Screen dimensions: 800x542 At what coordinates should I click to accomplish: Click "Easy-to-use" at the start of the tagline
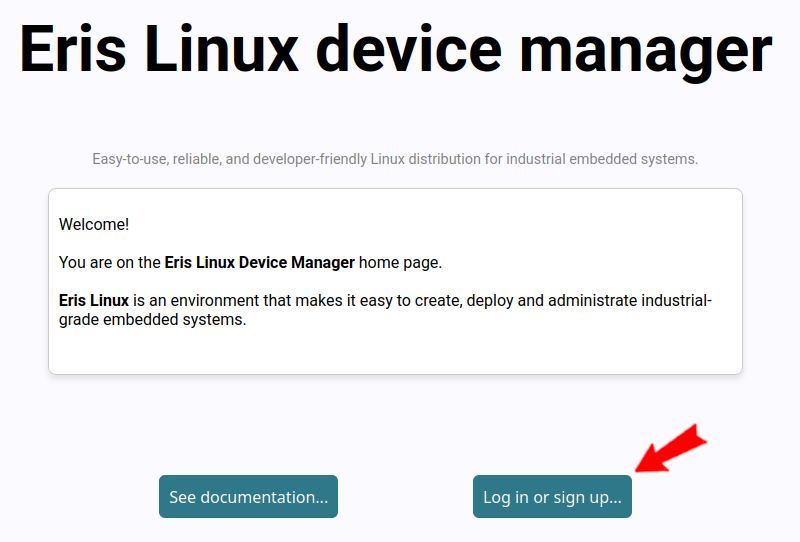coord(130,159)
